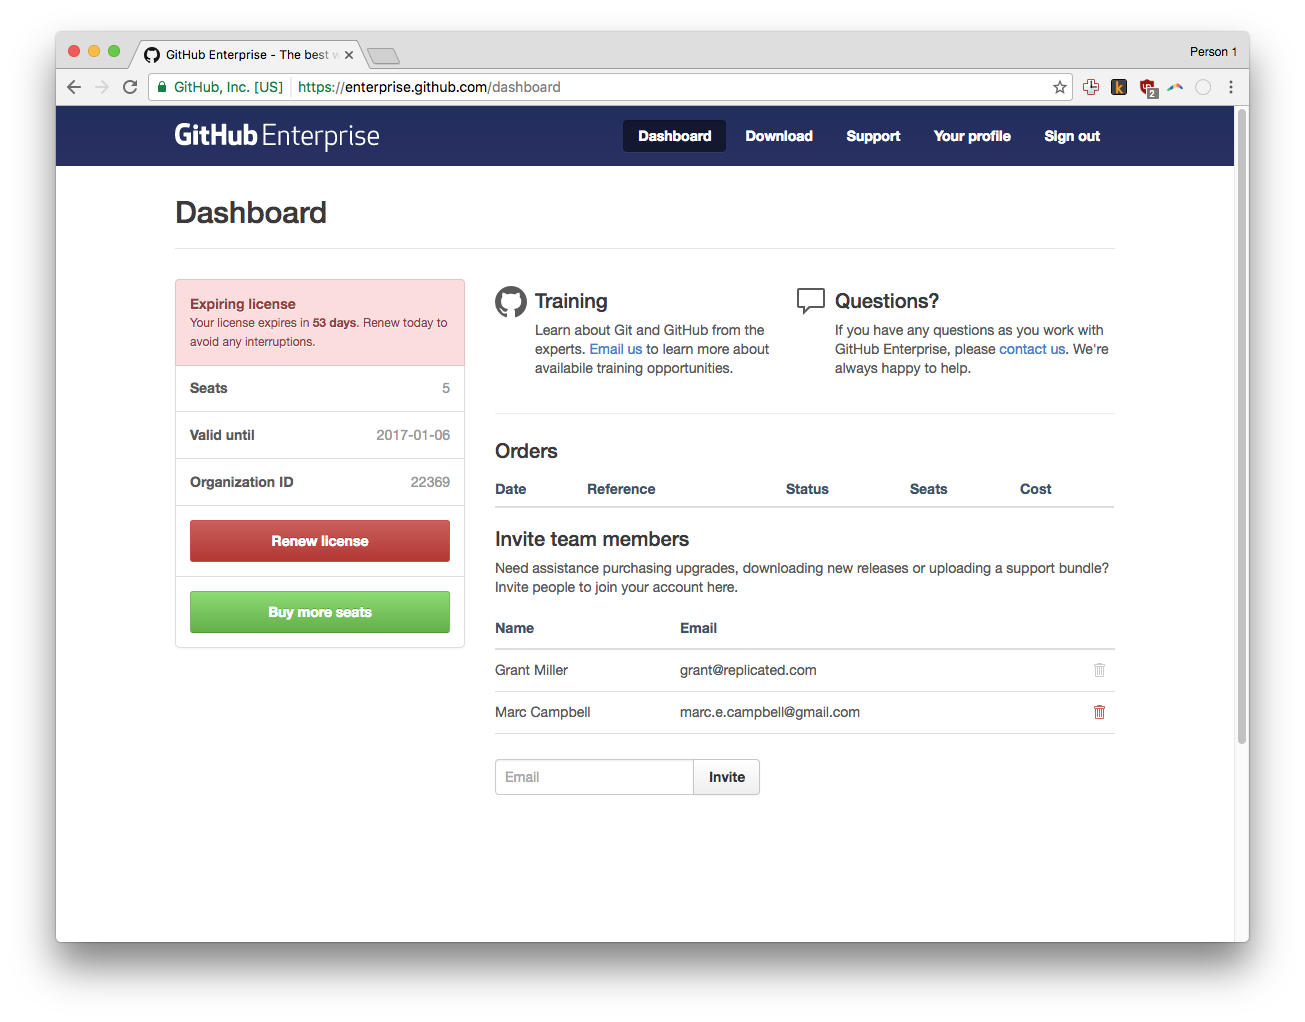
Task: Open a new browser tab
Action: coord(383,56)
